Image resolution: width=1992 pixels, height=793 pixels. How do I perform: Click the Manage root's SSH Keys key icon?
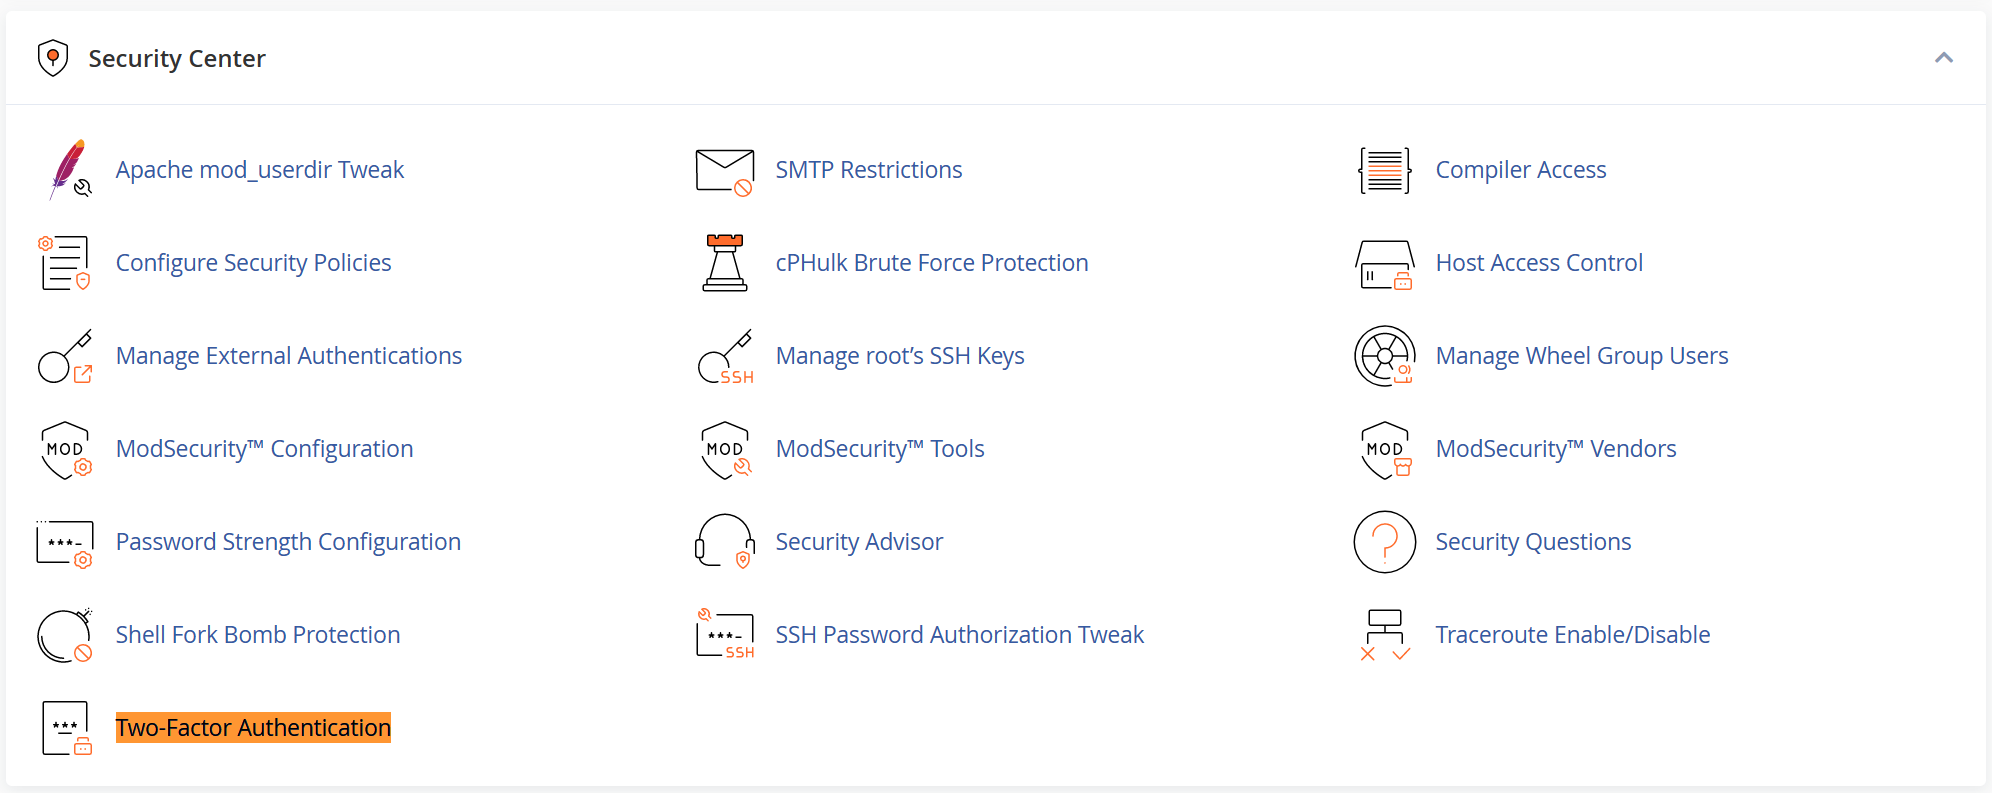tap(725, 357)
